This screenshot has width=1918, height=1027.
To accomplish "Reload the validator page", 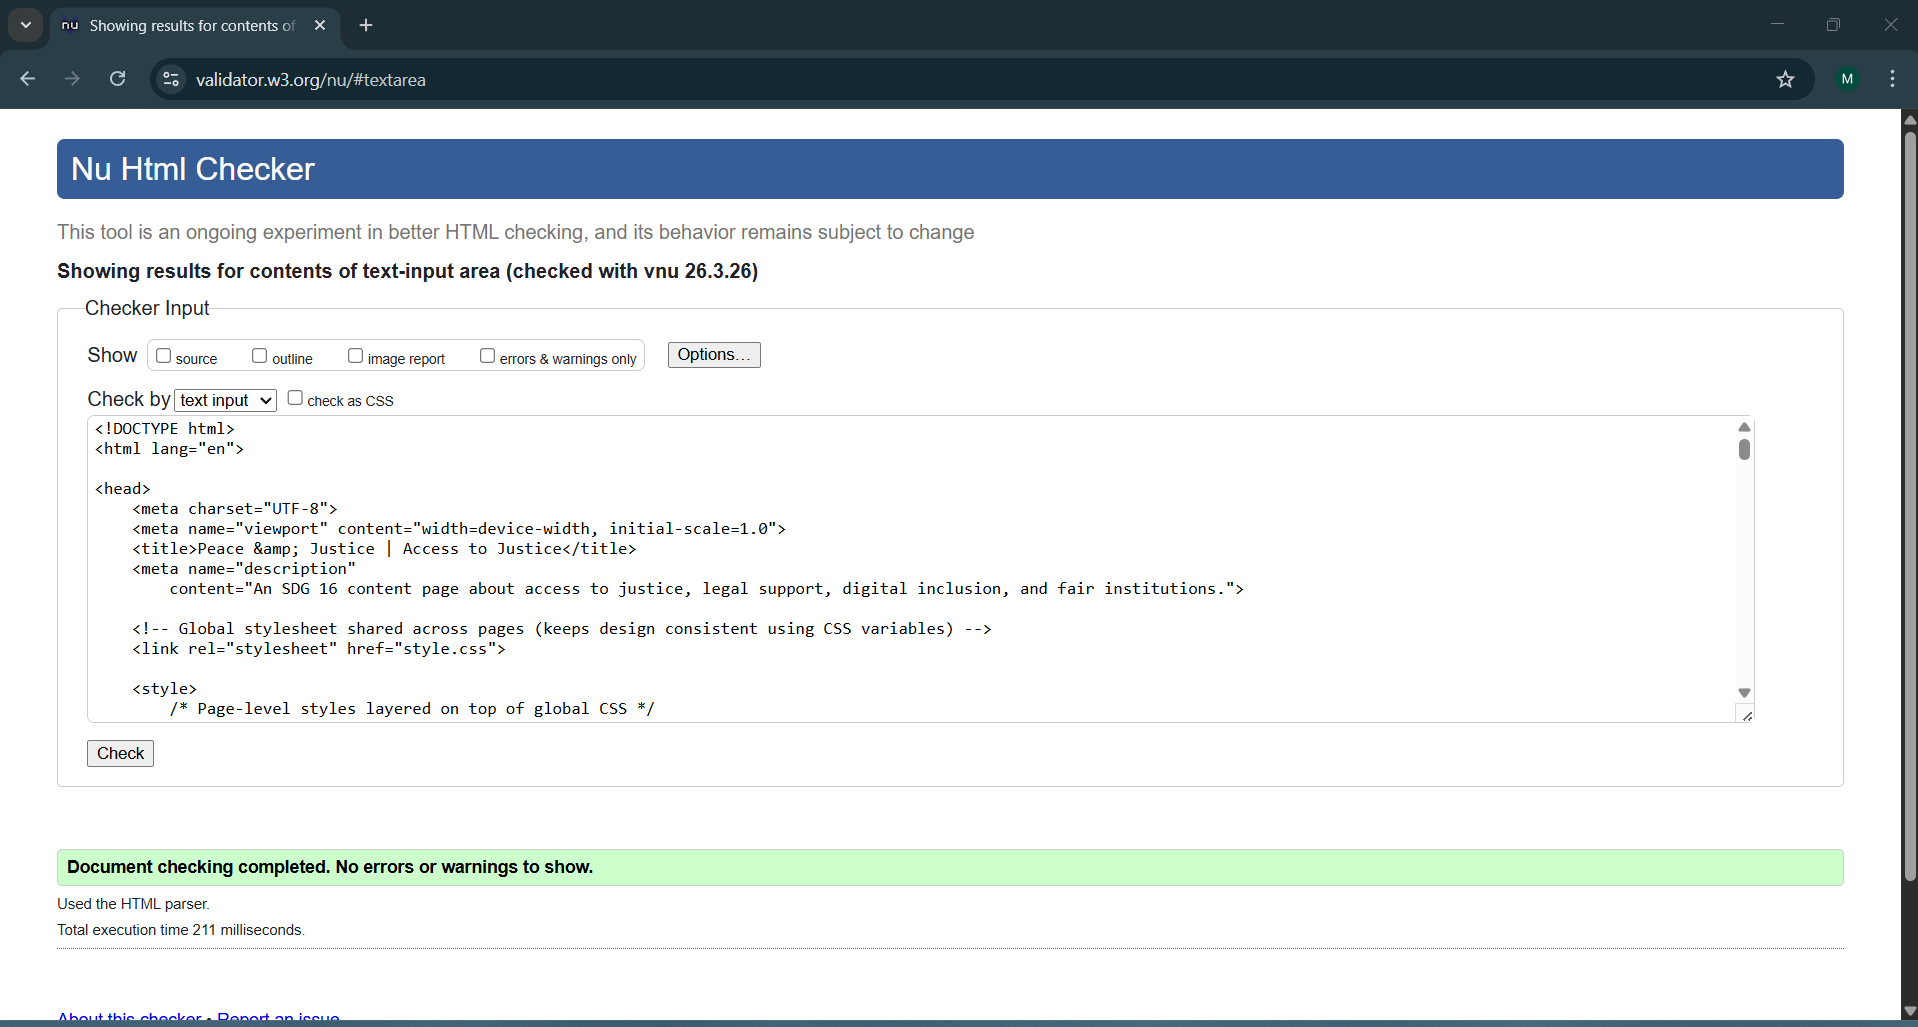I will [x=117, y=79].
